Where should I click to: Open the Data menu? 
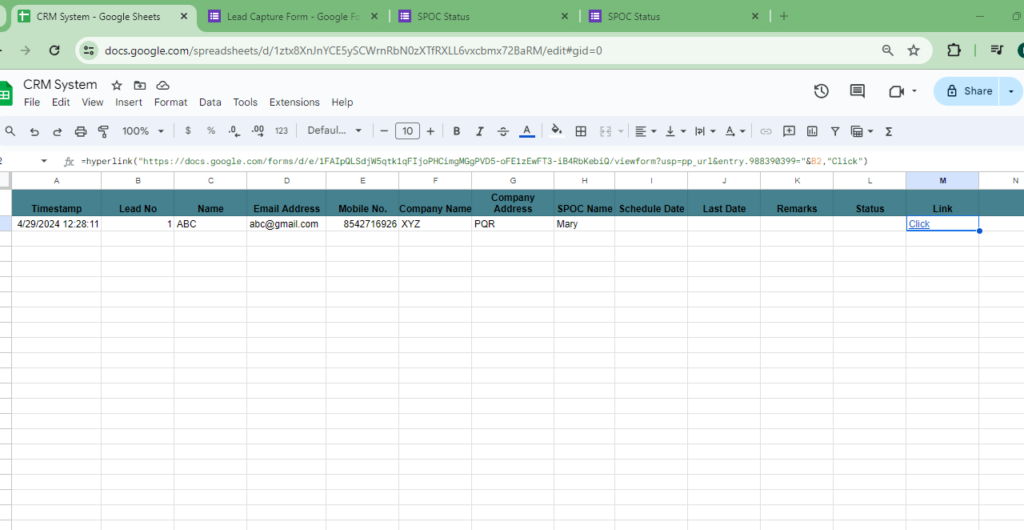click(x=210, y=102)
